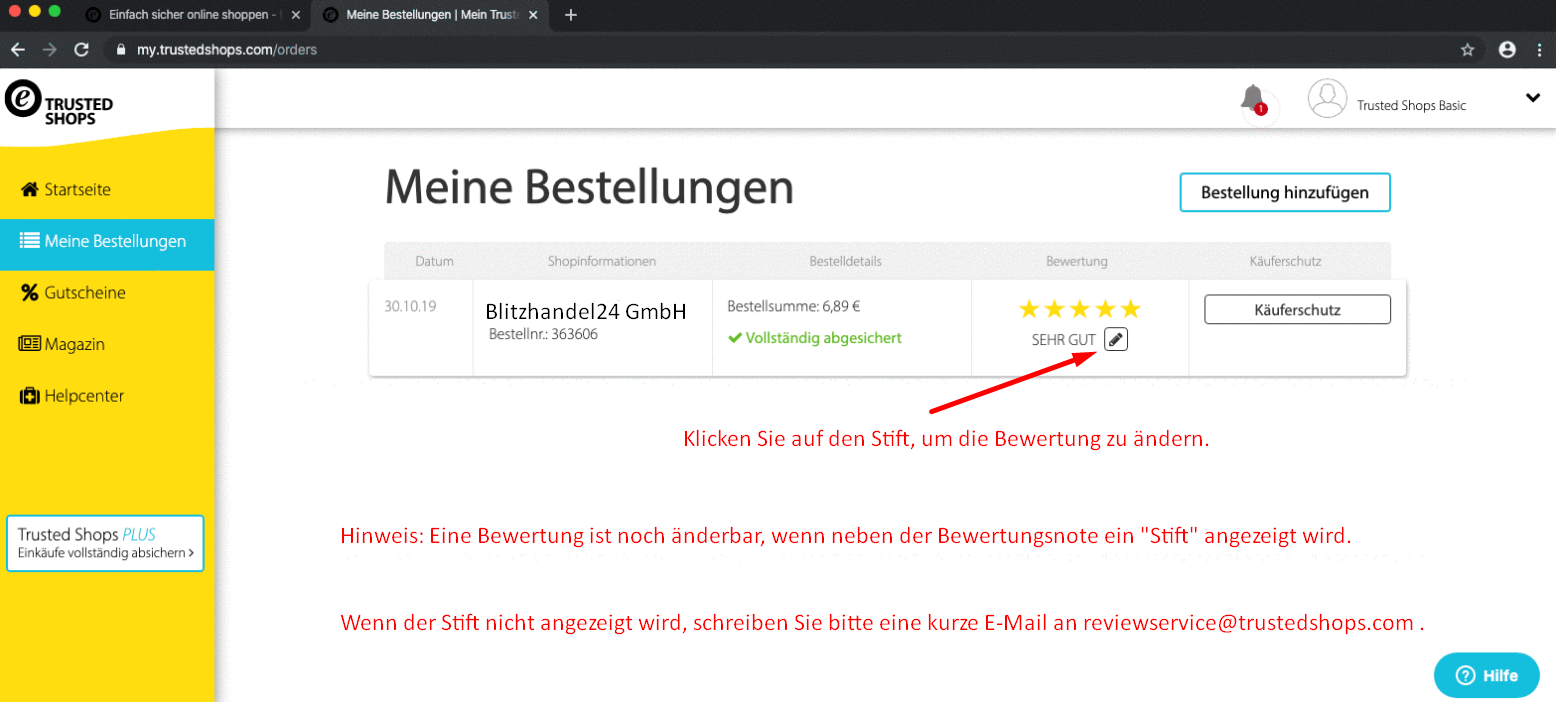
Task: Click the Bestellung hinzufügen button
Action: (x=1285, y=192)
